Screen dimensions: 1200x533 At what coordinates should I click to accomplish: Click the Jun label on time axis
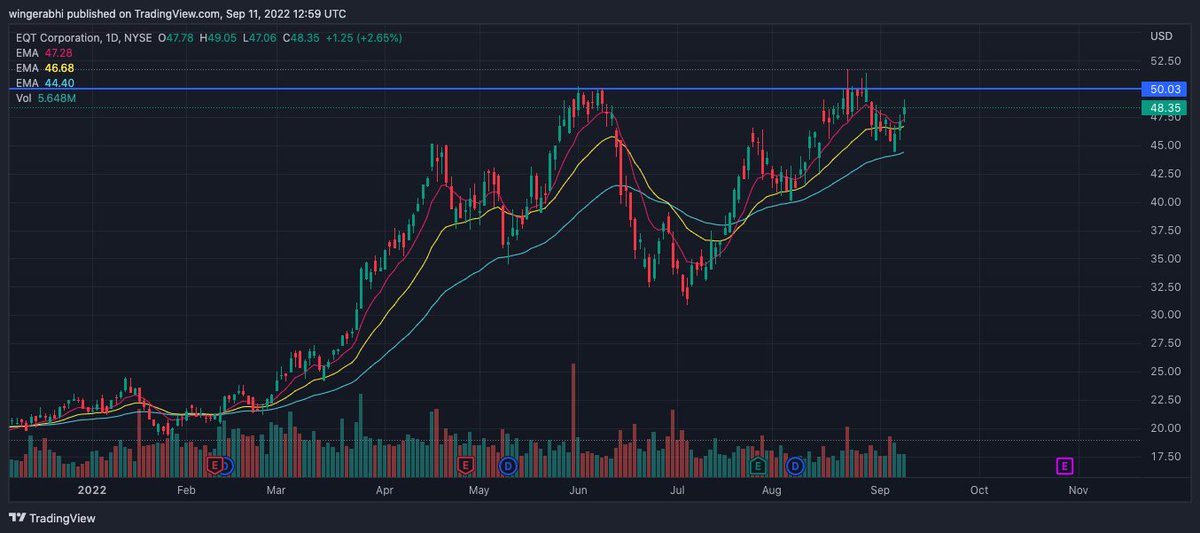coord(578,491)
